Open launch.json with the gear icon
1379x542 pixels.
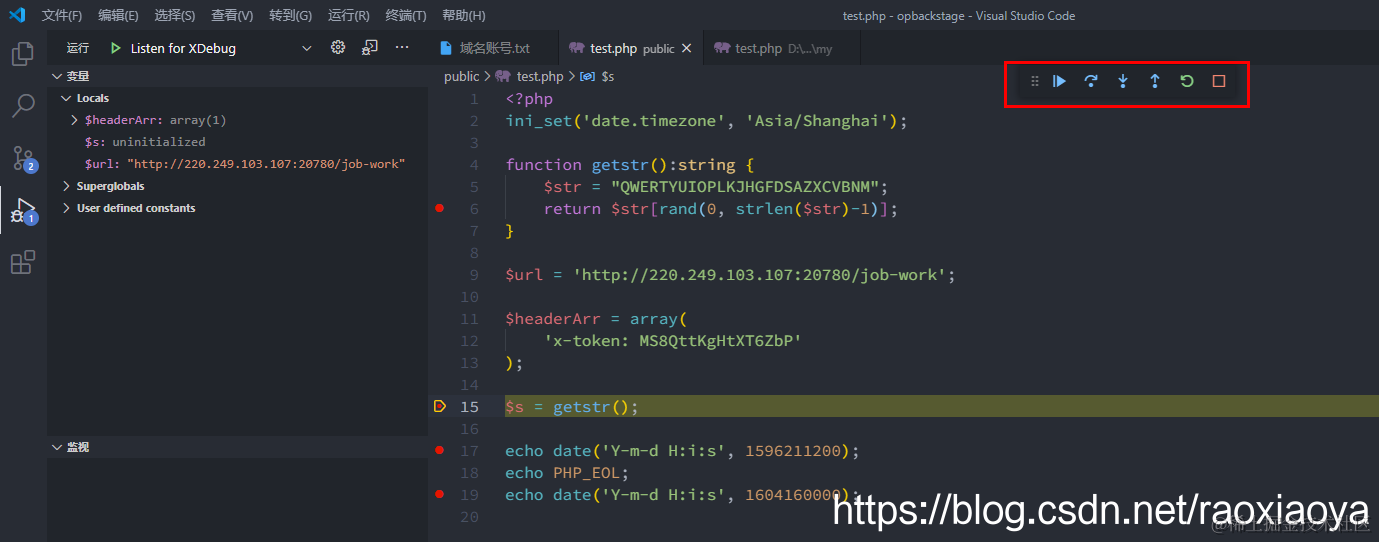point(338,47)
